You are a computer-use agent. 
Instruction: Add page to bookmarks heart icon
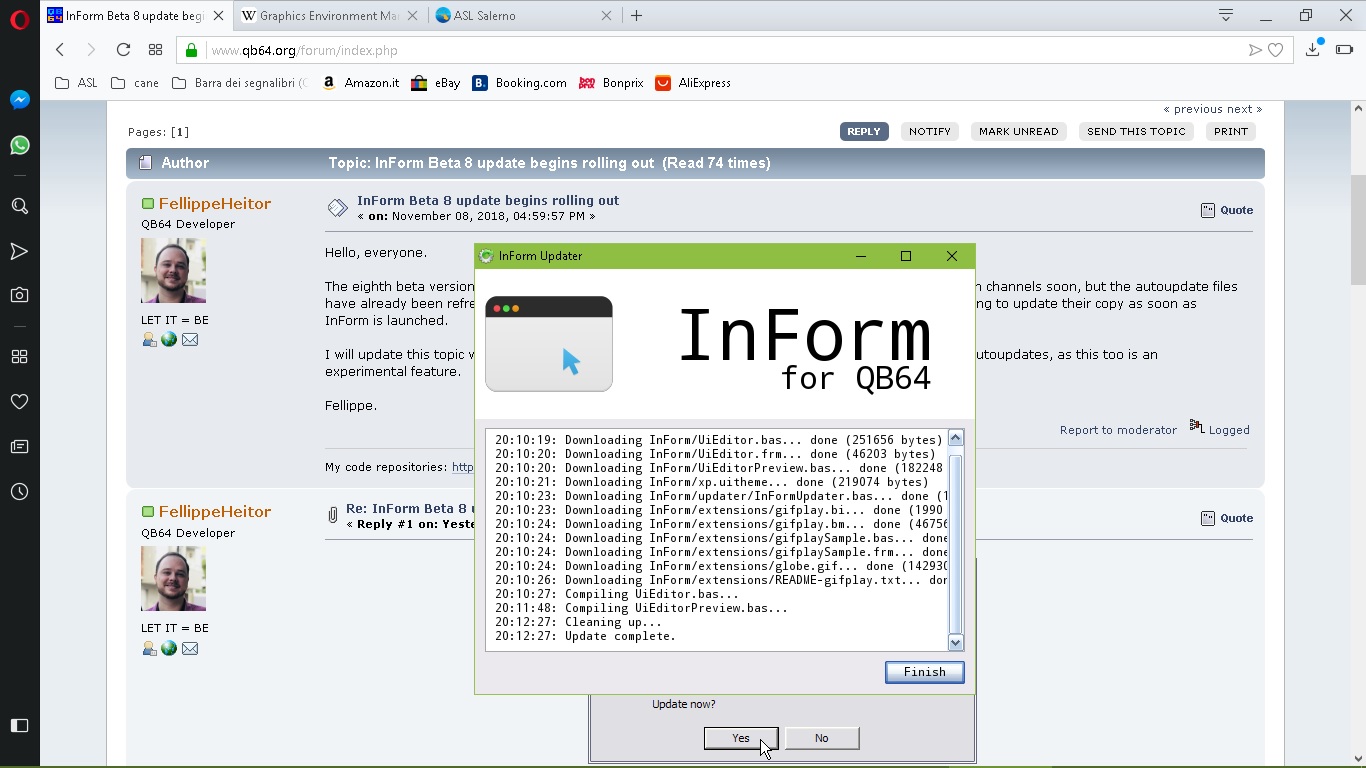pyautogui.click(x=1276, y=50)
